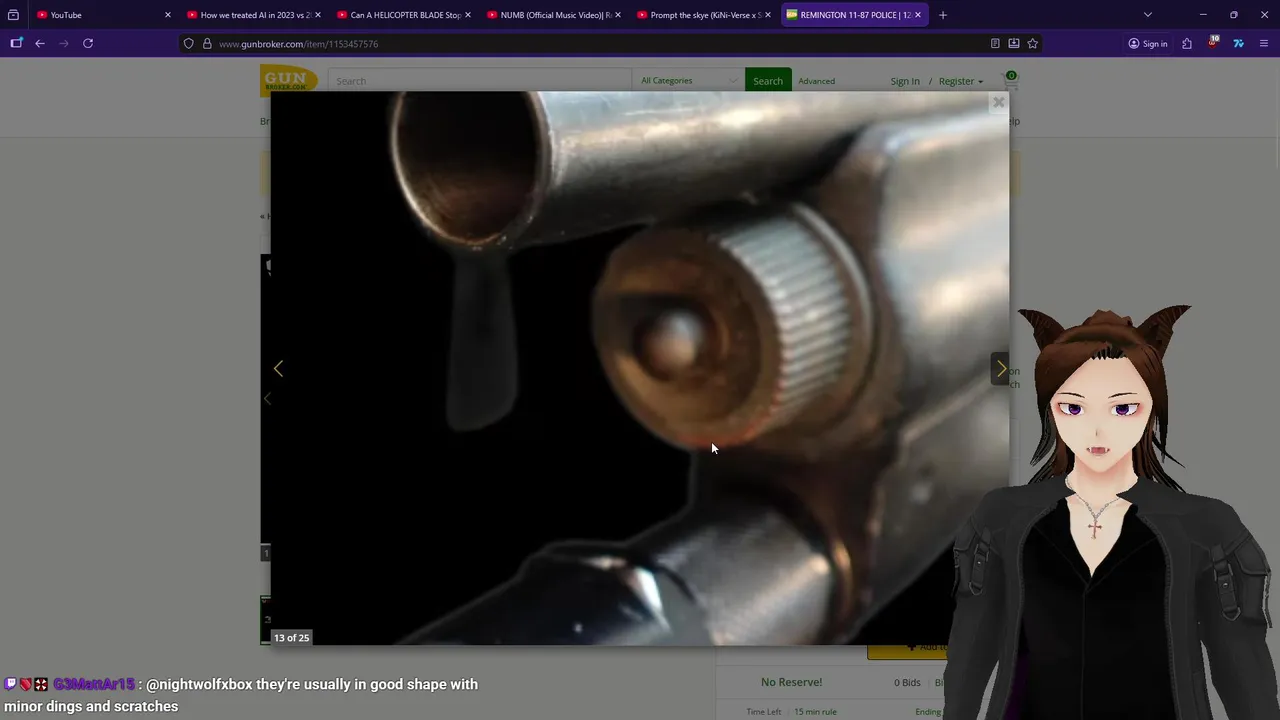Click the '13 of 25' image counter
Viewport: 1280px width, 720px height.
point(292,637)
